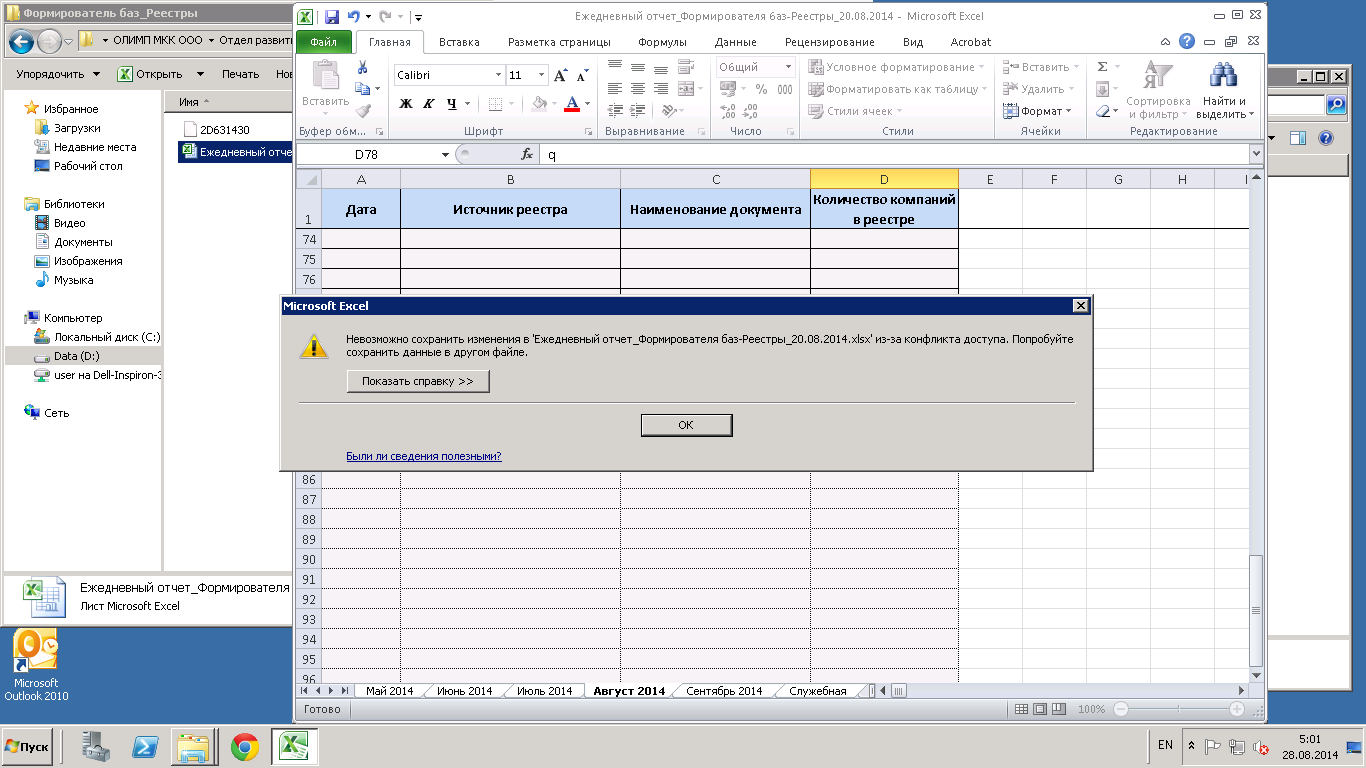Click the zoom out minus icon

pyautogui.click(x=1121, y=709)
